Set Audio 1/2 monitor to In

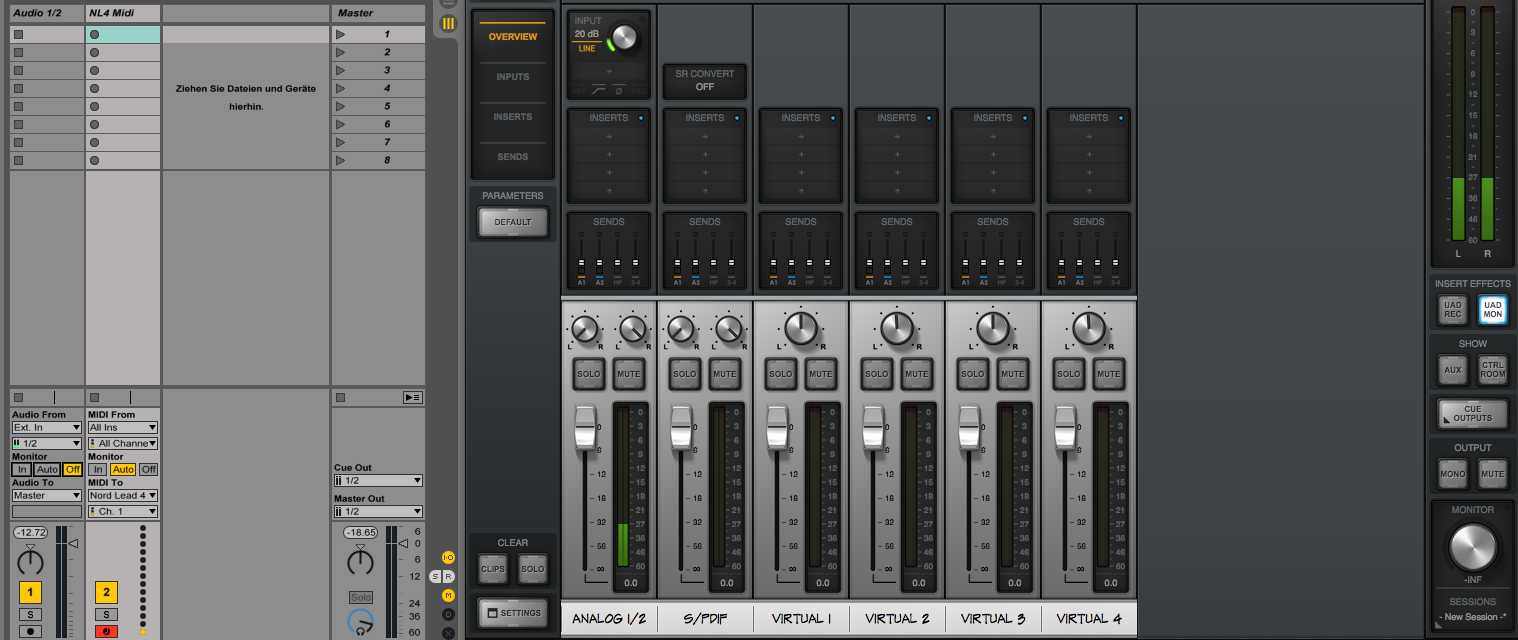[x=21, y=469]
